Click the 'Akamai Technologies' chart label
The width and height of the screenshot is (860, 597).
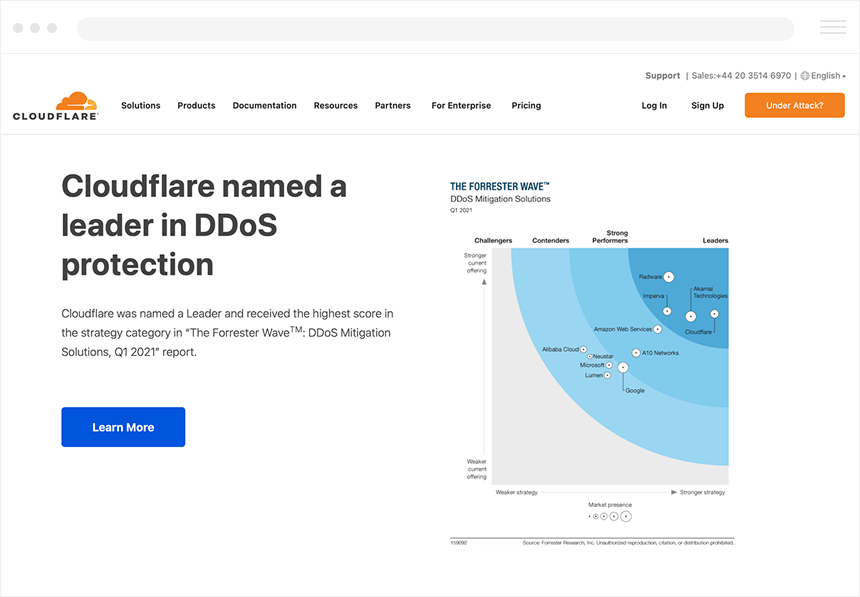pyautogui.click(x=710, y=292)
